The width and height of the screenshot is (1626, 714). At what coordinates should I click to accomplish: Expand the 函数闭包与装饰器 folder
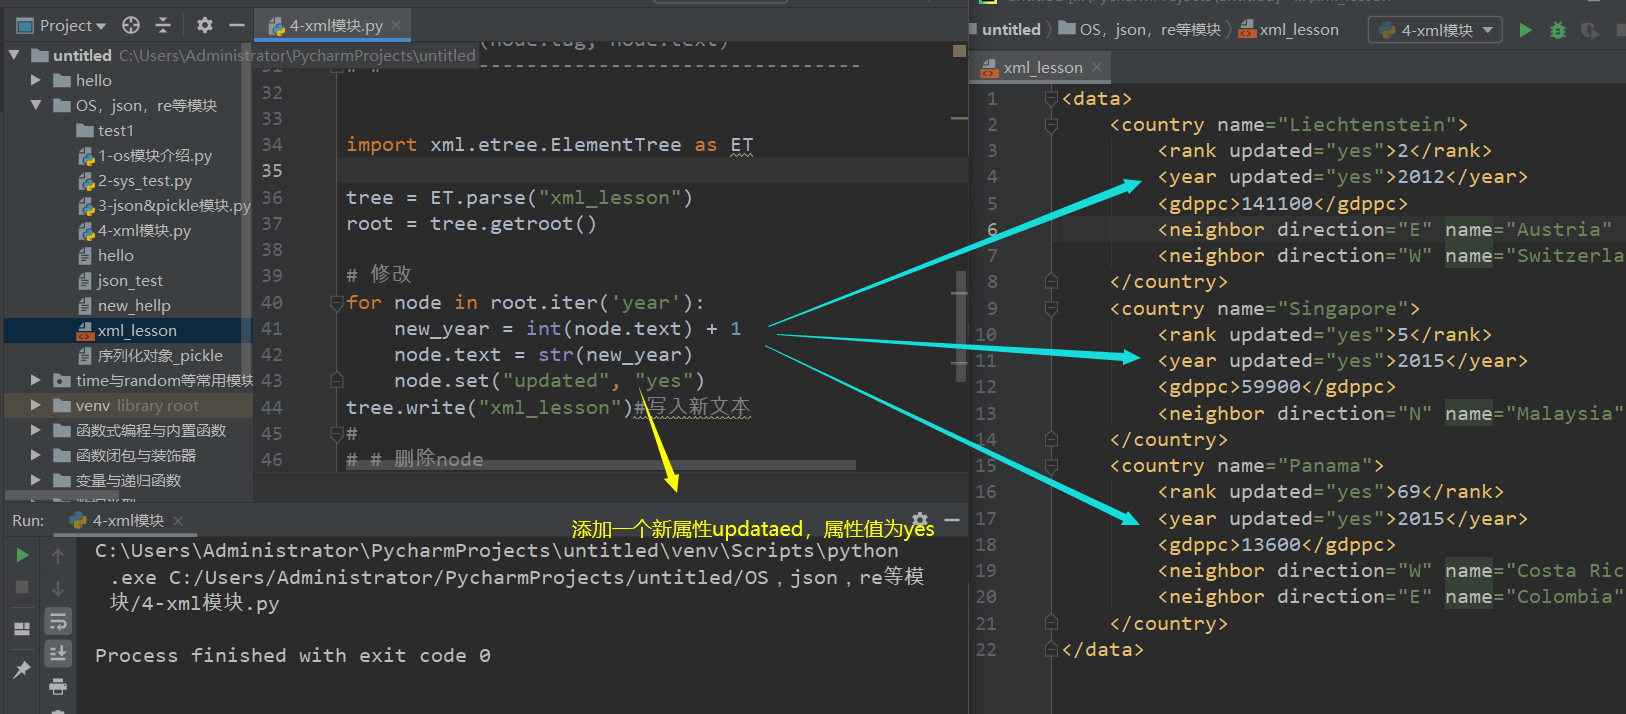click(x=36, y=455)
